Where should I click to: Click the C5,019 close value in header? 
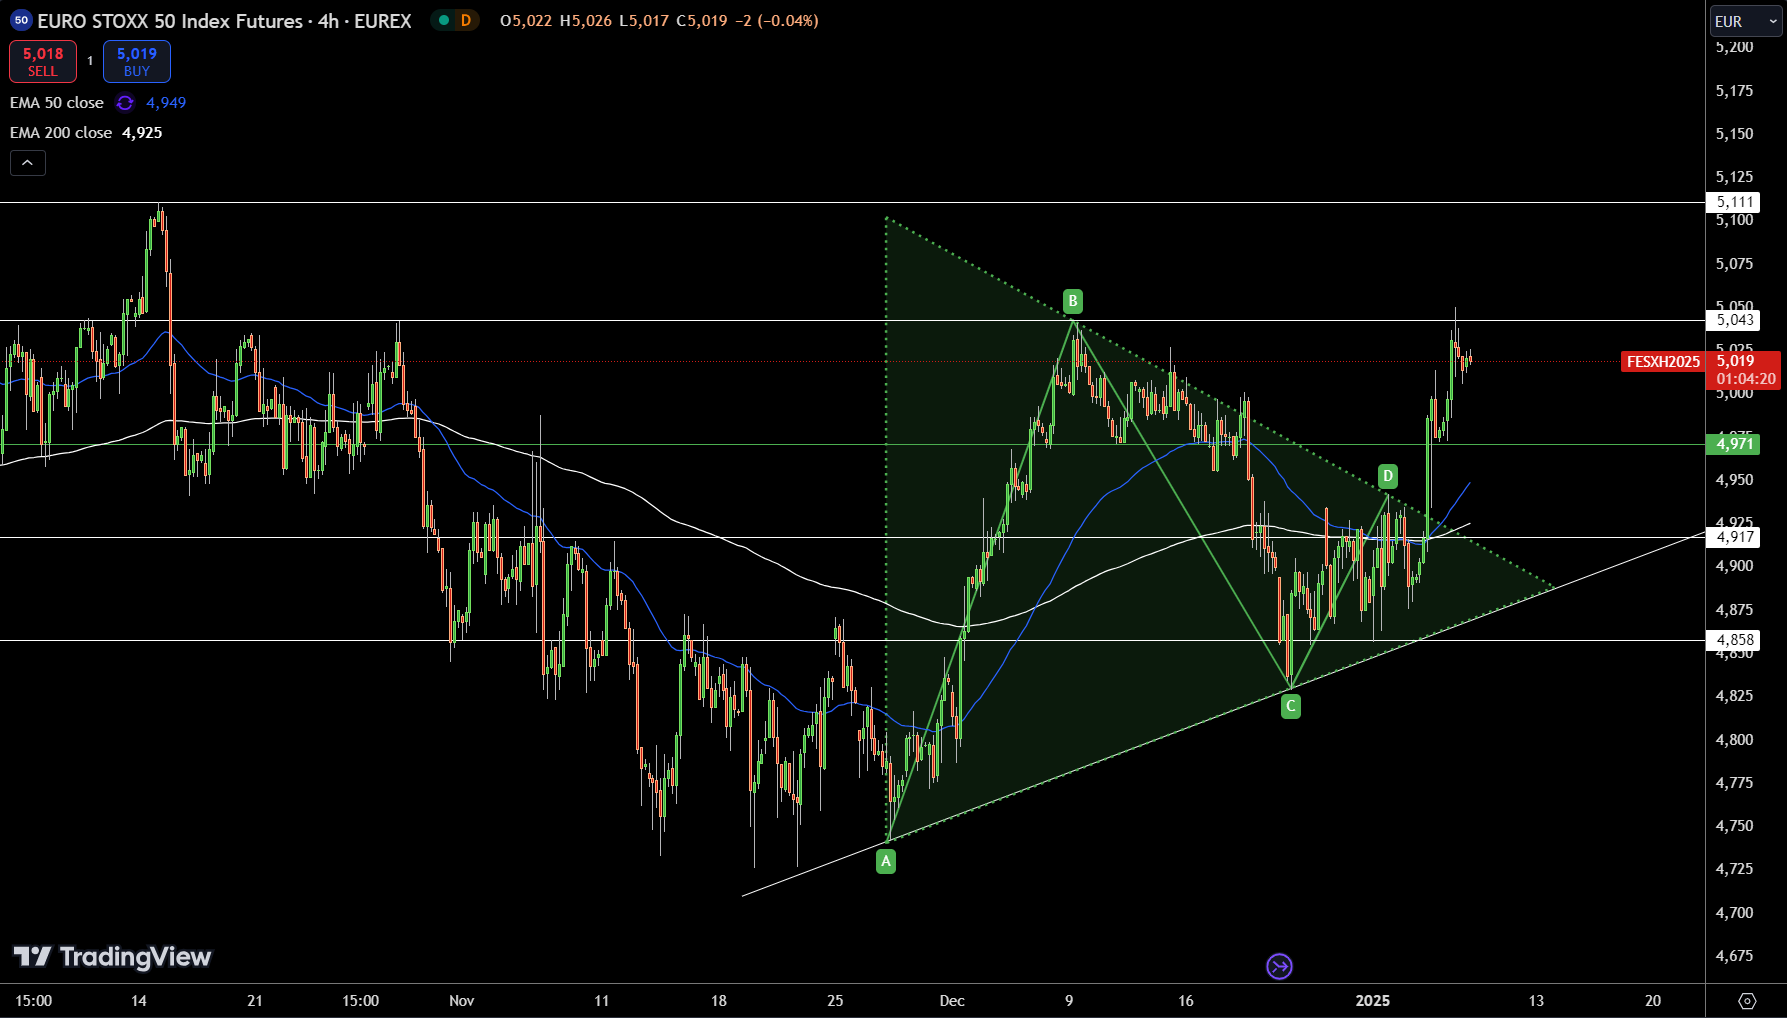[702, 21]
